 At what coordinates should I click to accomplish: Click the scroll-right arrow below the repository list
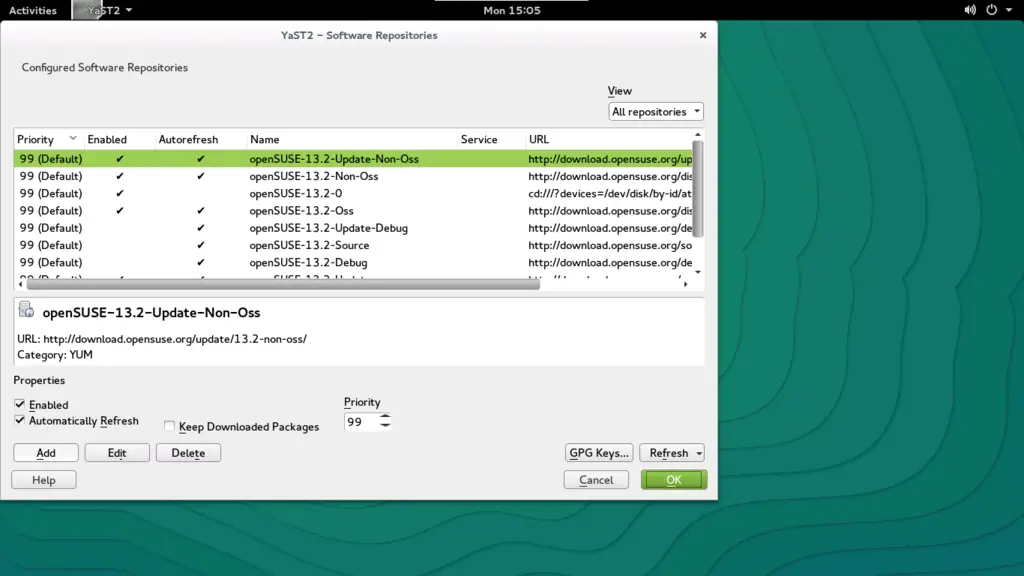(685, 284)
